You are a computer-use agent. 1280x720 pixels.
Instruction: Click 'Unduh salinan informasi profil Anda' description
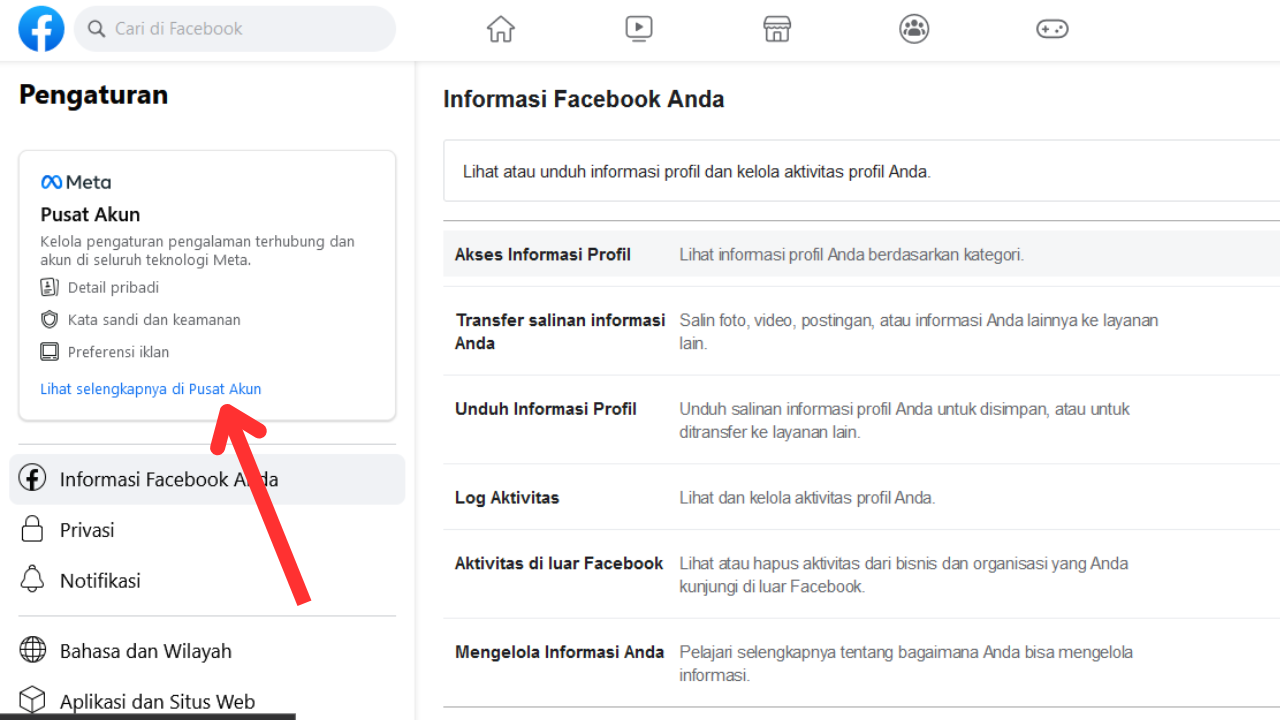[905, 420]
